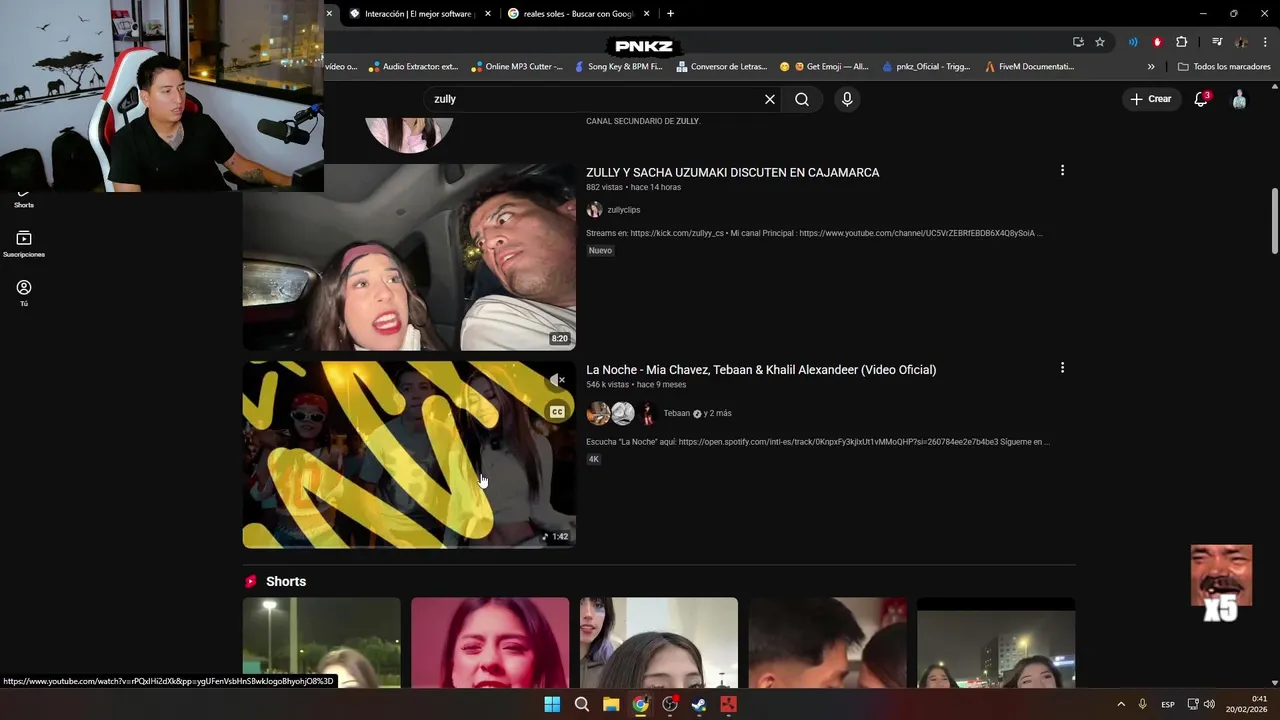Switch the ESP keyboard language
The image size is (1280, 720).
pyautogui.click(x=1168, y=705)
